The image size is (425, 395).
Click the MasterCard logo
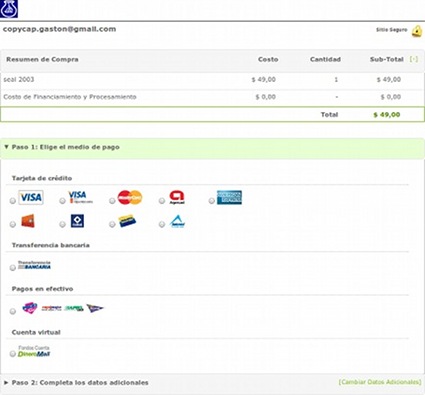(x=130, y=197)
